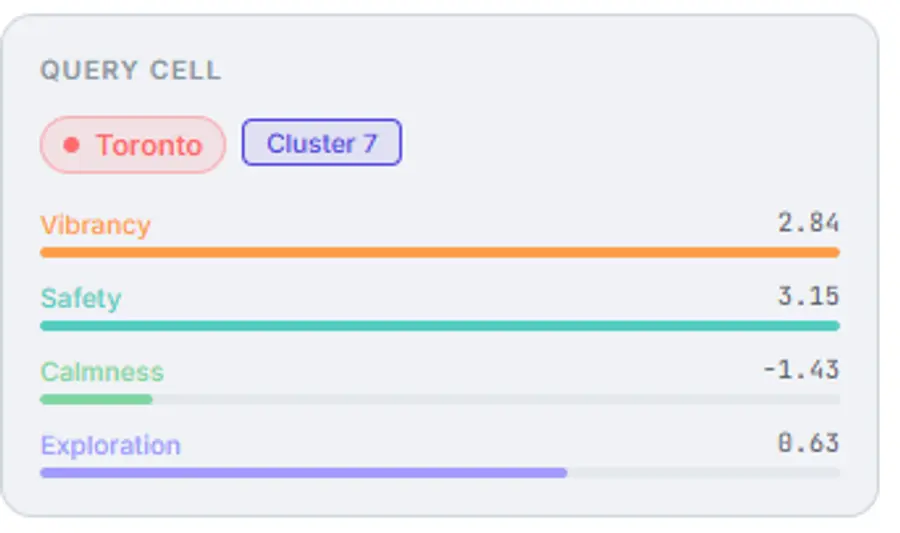Click the gray unfilled Calmness track
The image size is (900, 533).
click(500, 399)
